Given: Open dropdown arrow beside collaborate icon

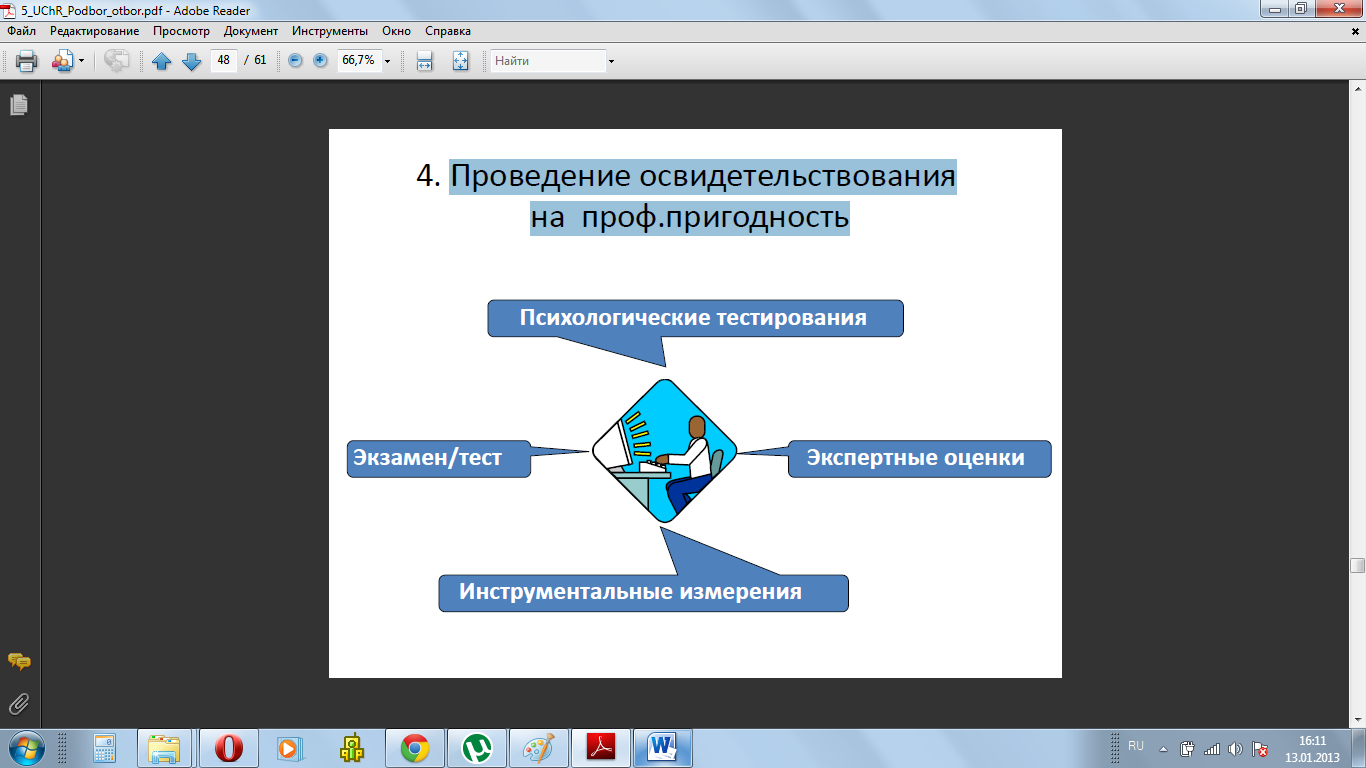Looking at the screenshot, I should pyautogui.click(x=81, y=61).
